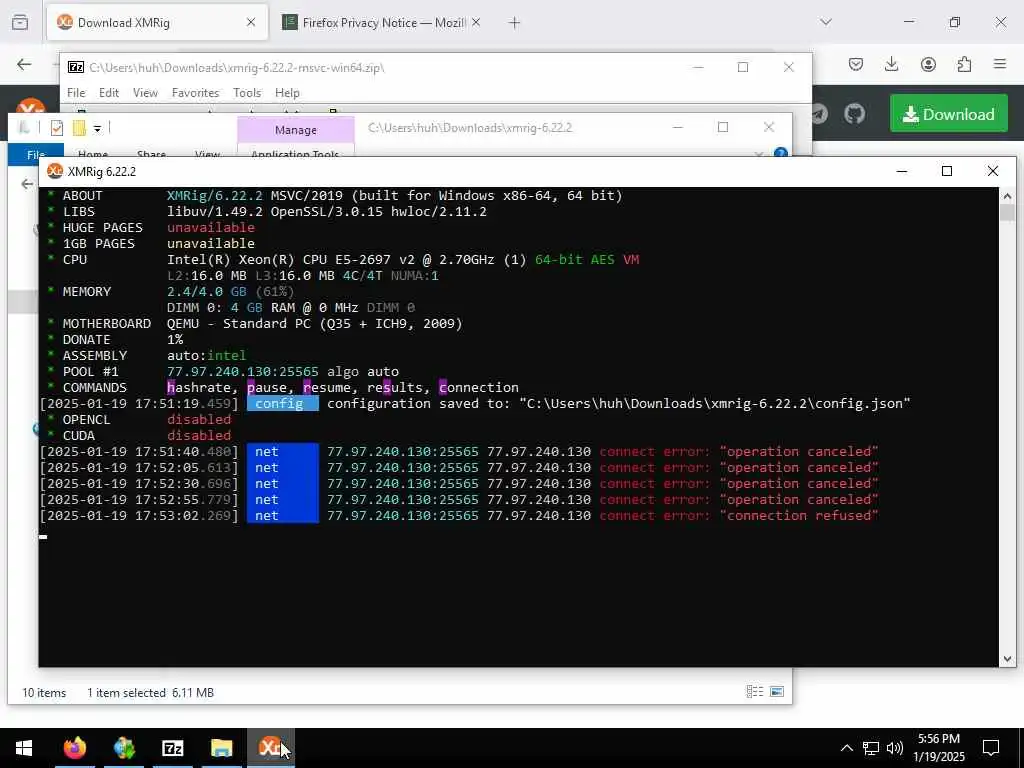Open Firefox extensions puzzle icon
1024x768 pixels.
pos(964,64)
